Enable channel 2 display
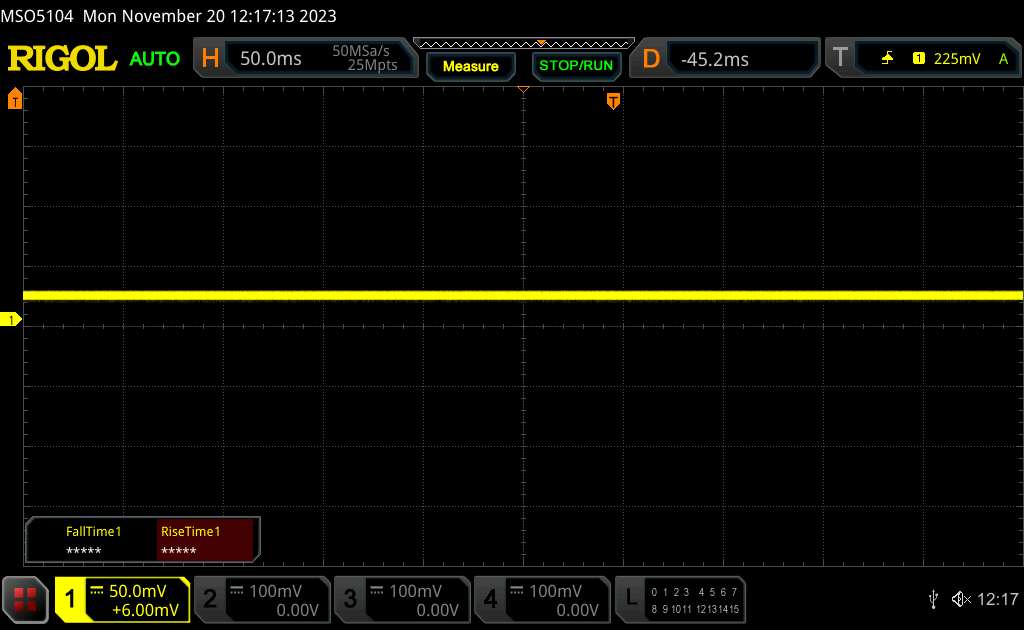 [261, 599]
